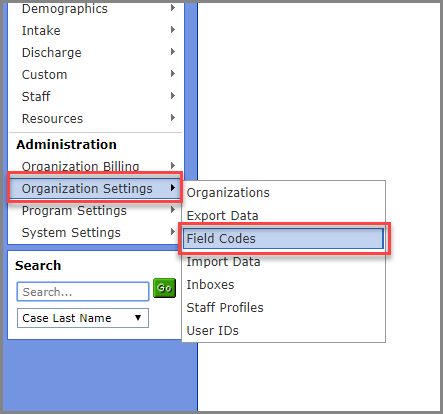
Task: Expand the Custom submenu arrow
Action: click(173, 74)
